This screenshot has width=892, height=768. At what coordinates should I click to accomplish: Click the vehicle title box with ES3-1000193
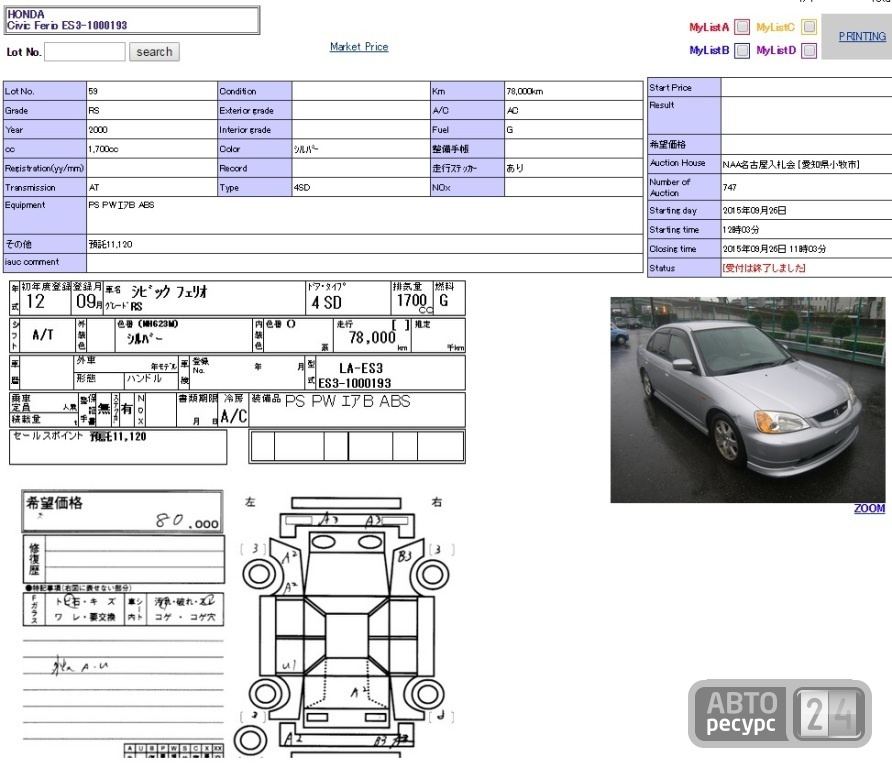[x=132, y=20]
